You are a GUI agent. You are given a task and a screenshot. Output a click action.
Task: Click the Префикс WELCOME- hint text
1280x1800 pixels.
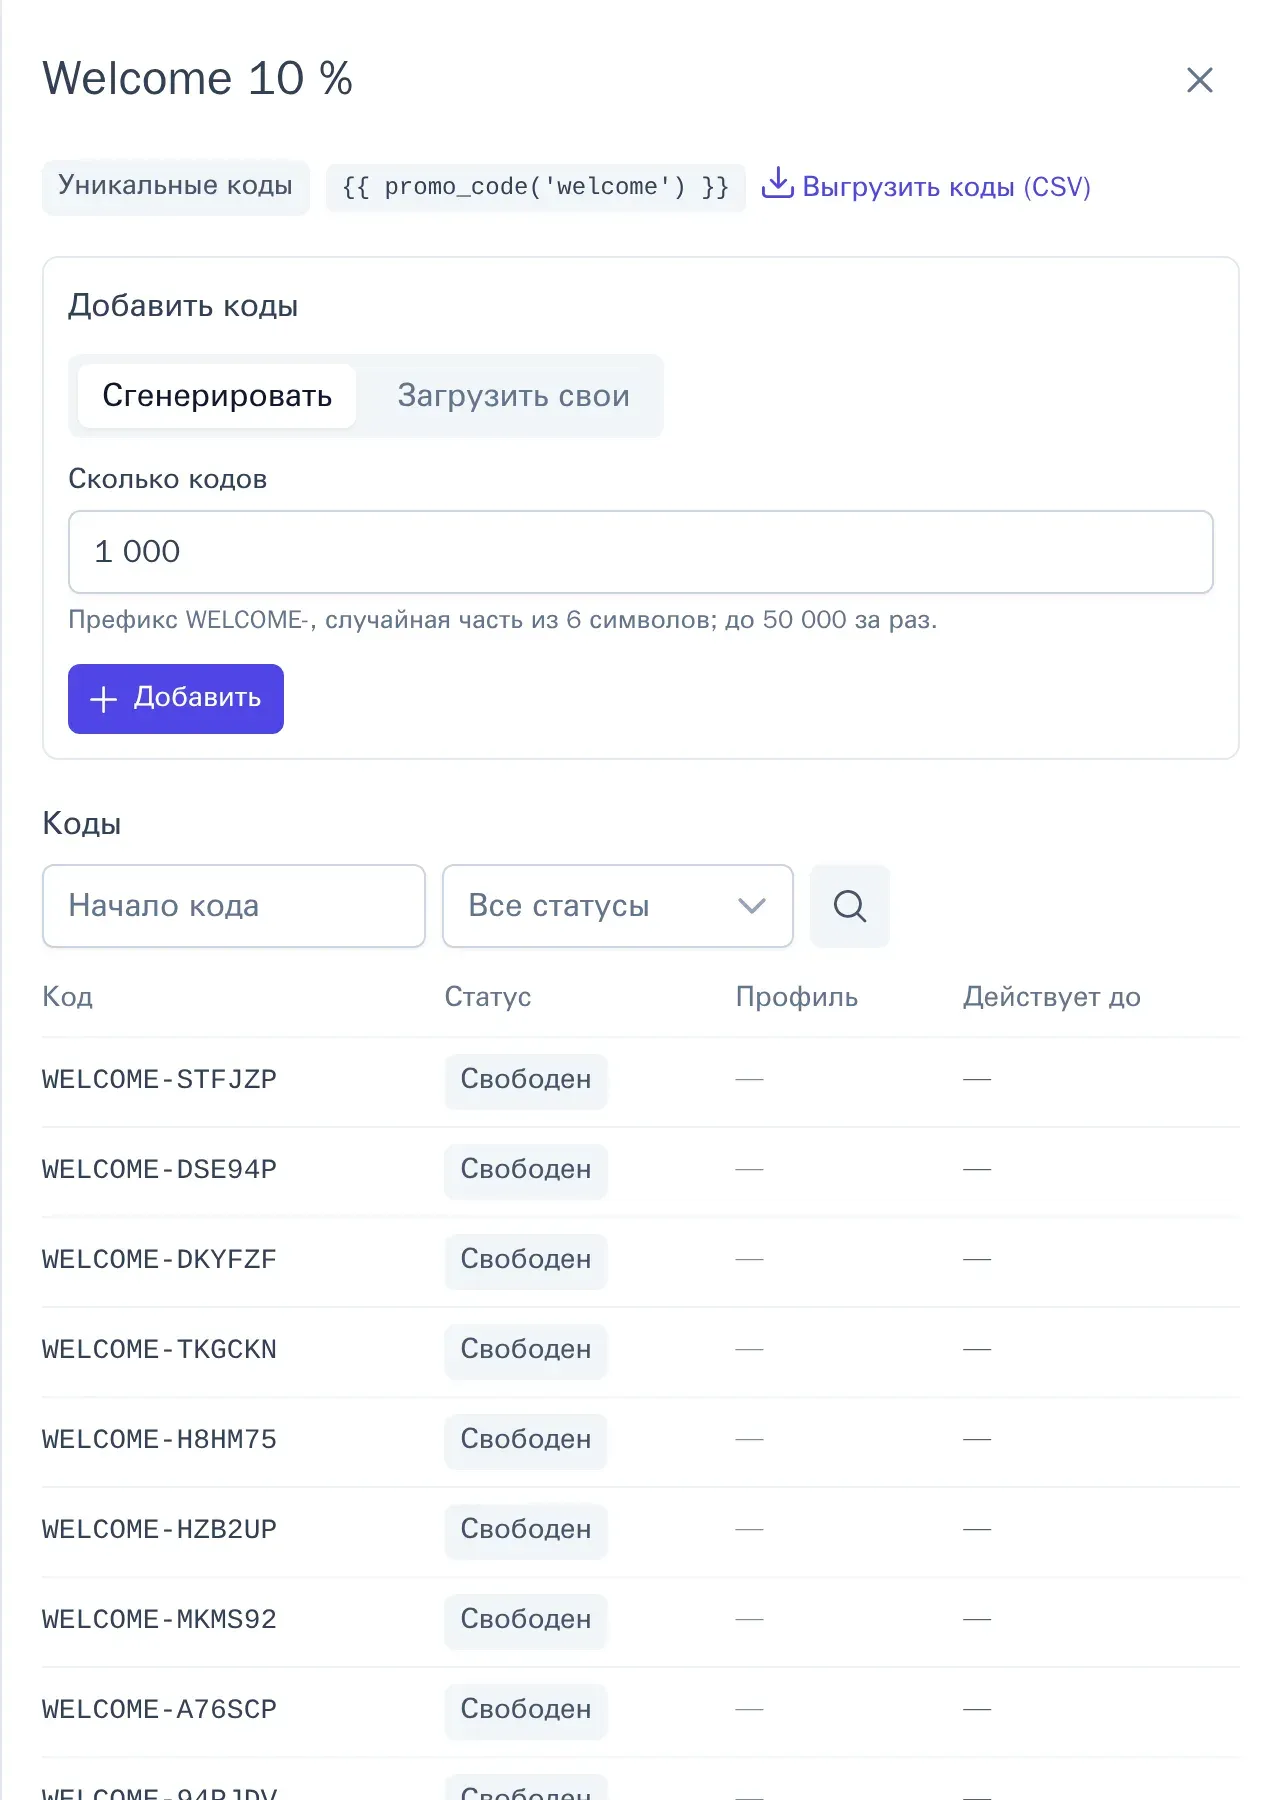tap(503, 620)
